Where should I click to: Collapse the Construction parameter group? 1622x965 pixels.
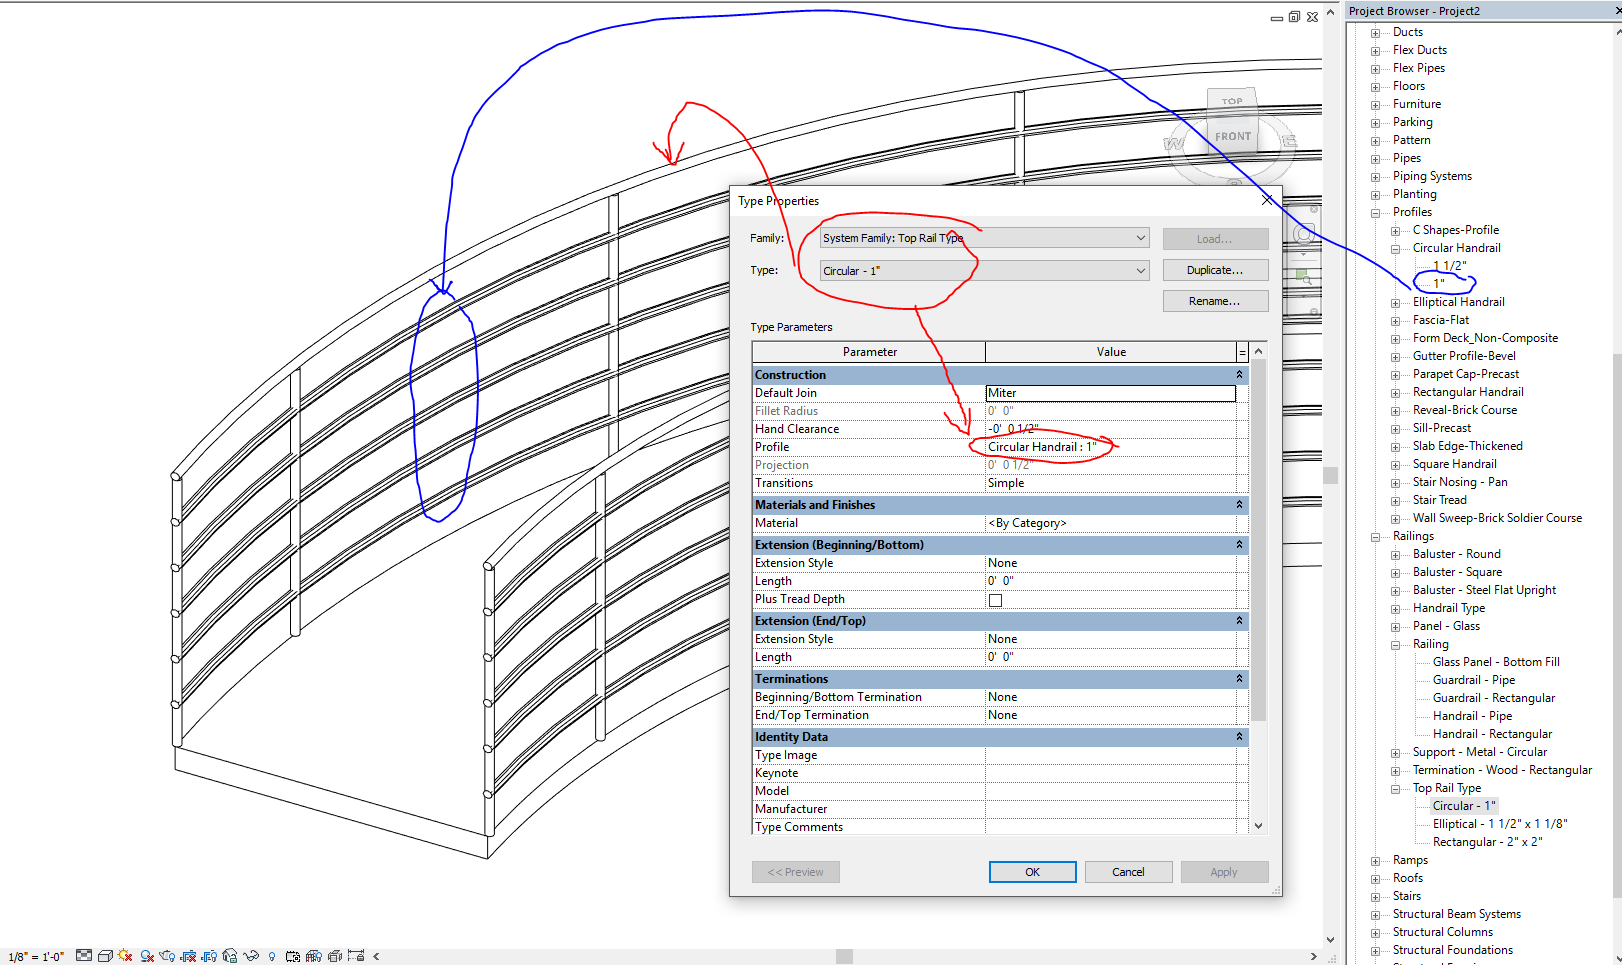[1239, 375]
